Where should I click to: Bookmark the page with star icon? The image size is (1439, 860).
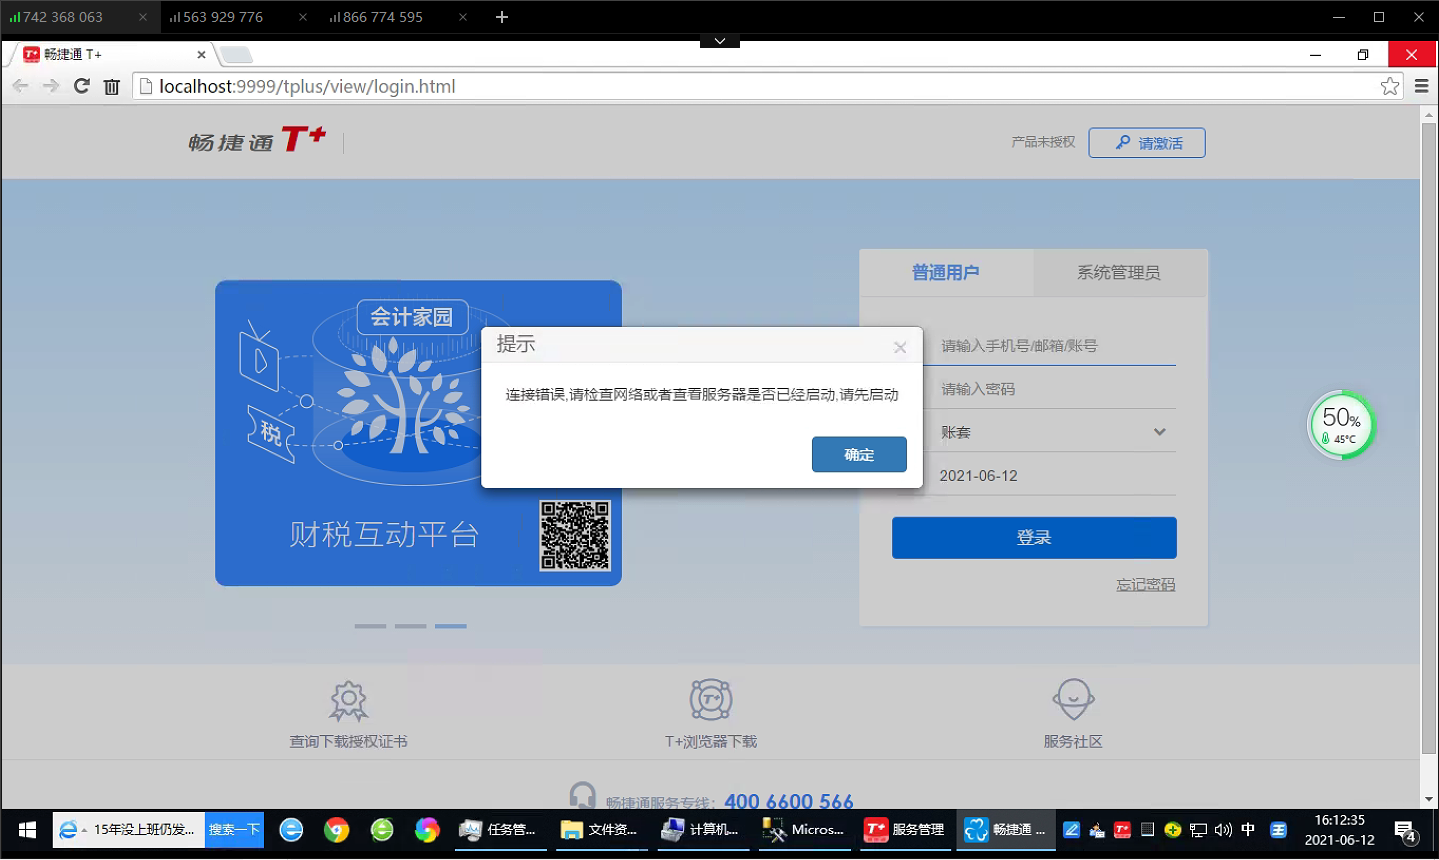coord(1390,86)
